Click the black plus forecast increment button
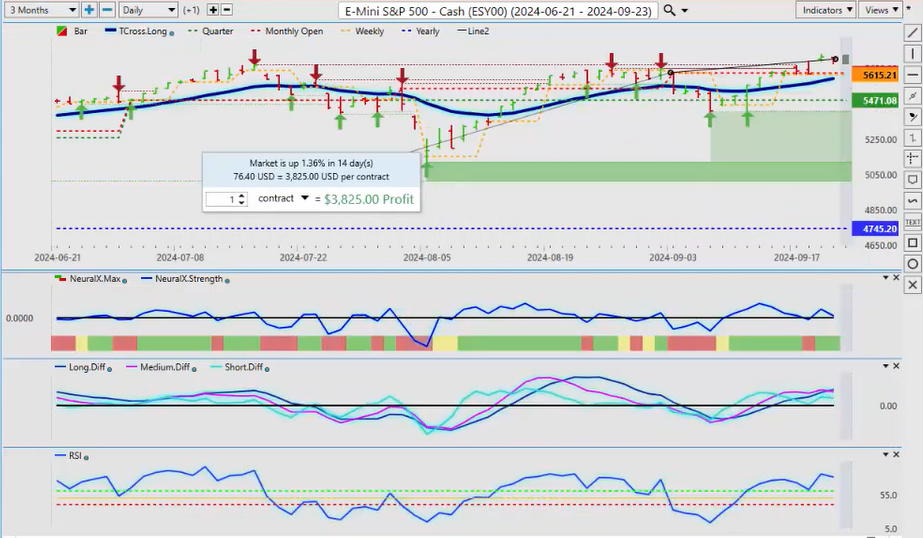 coord(213,10)
